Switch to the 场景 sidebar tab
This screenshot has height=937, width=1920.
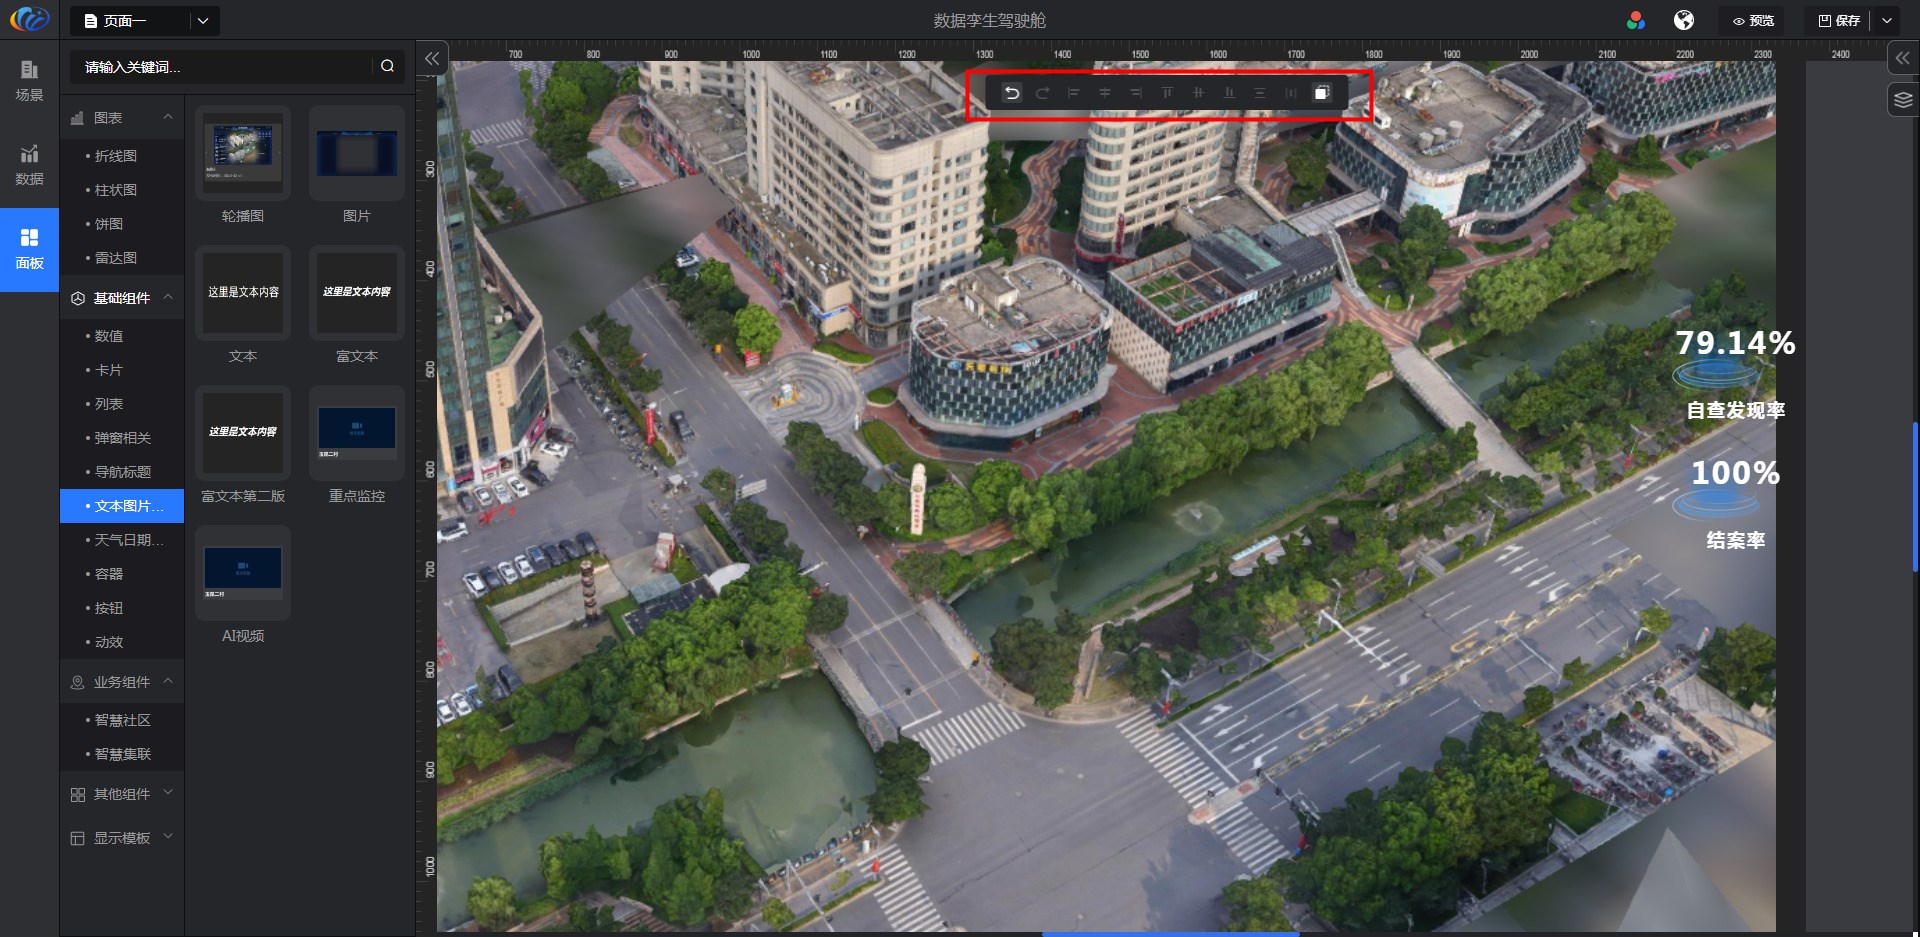29,81
